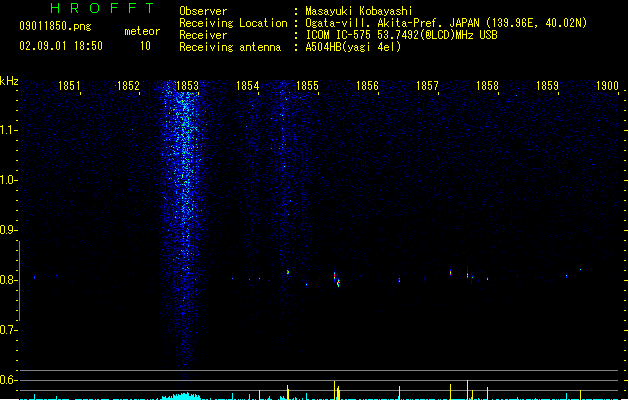Click the 1853 time axis label

188,86
